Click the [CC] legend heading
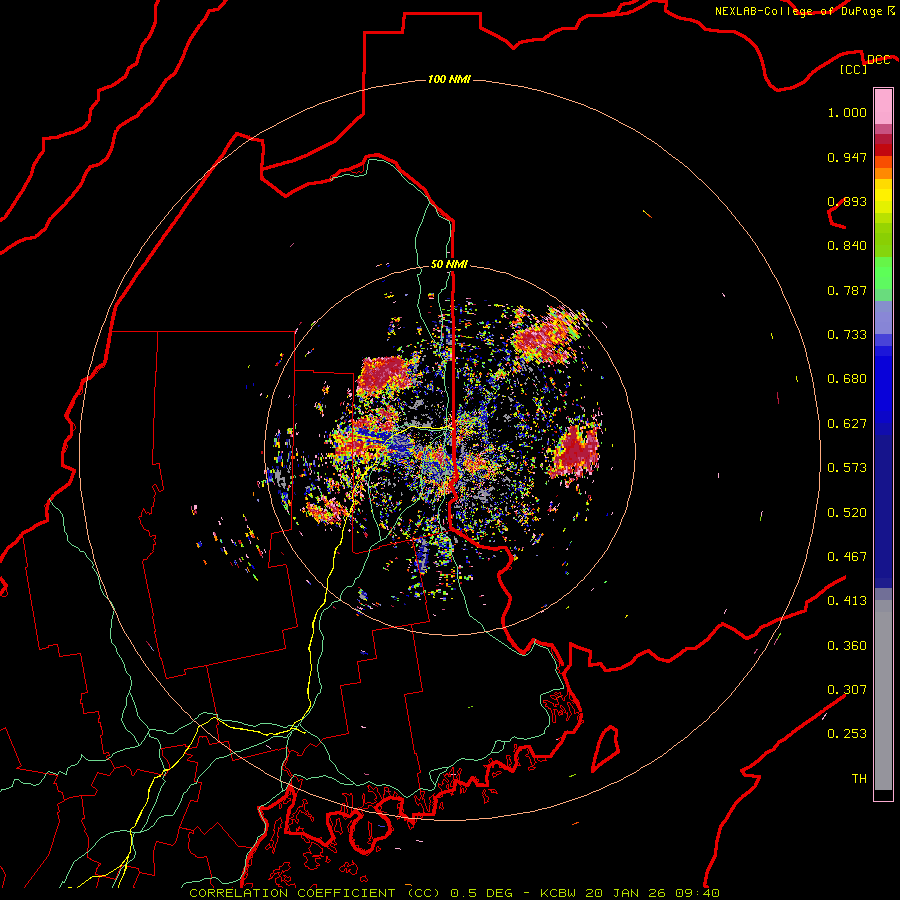 854,69
